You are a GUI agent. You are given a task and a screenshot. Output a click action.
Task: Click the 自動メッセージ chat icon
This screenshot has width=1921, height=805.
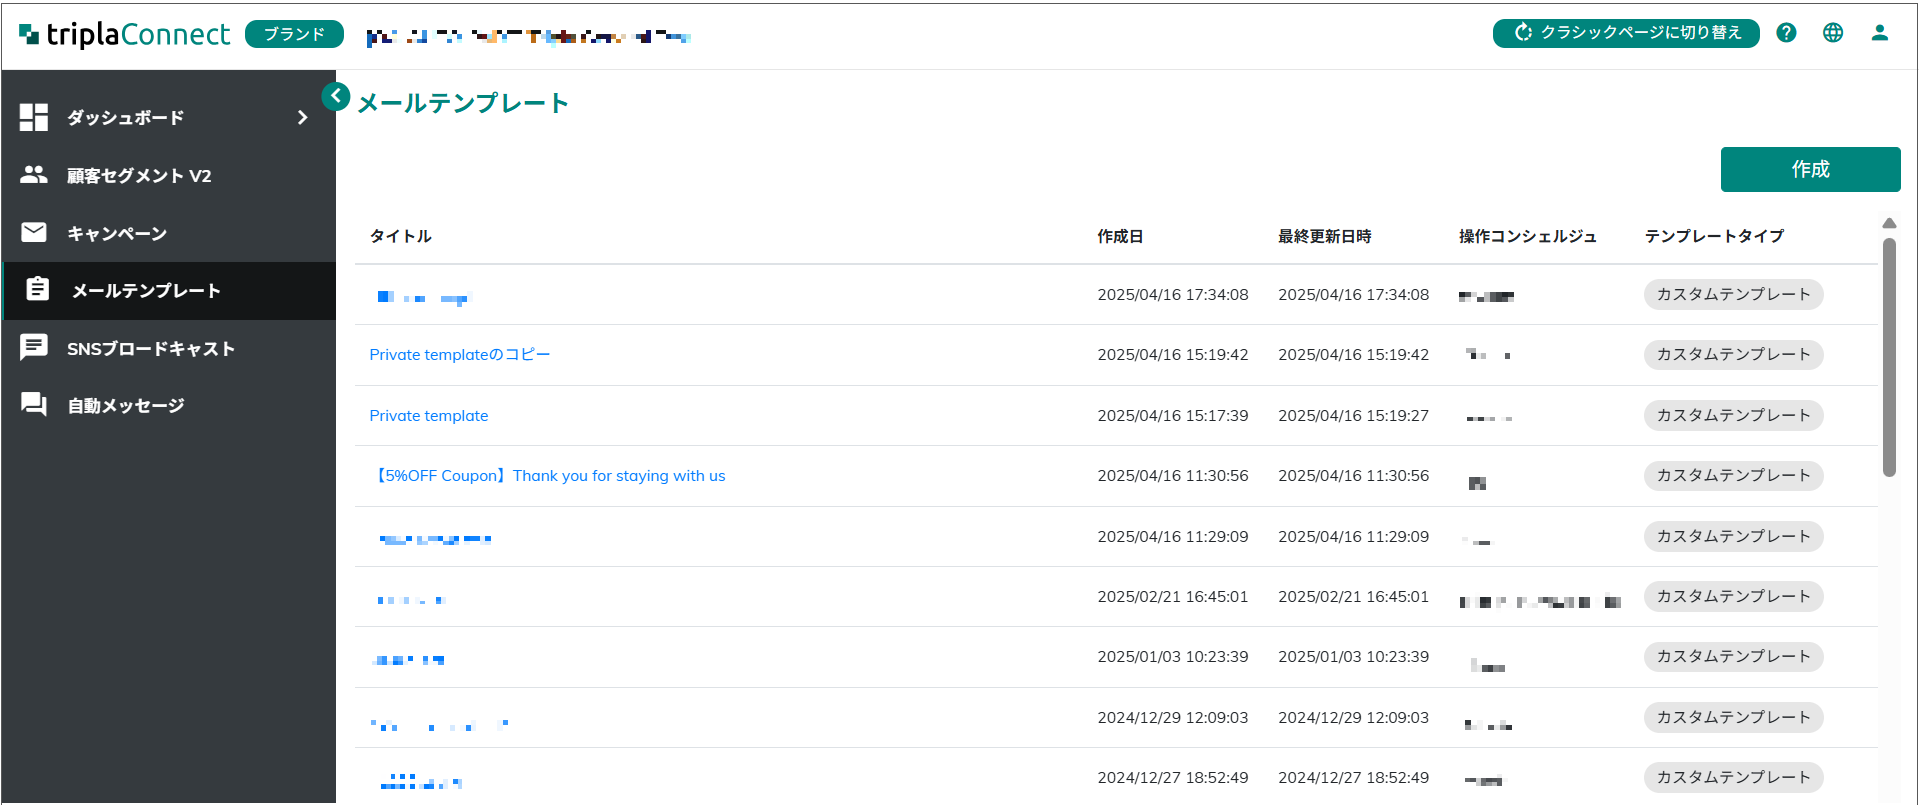pos(34,404)
